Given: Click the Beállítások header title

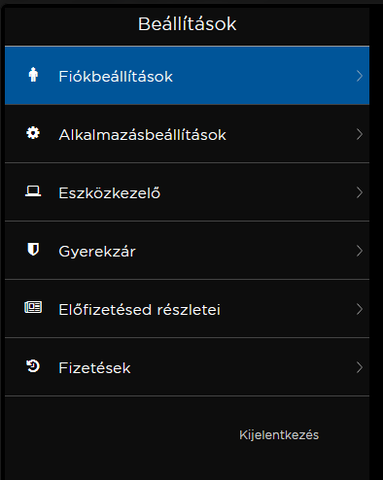Looking at the screenshot, I should coord(187,24).
